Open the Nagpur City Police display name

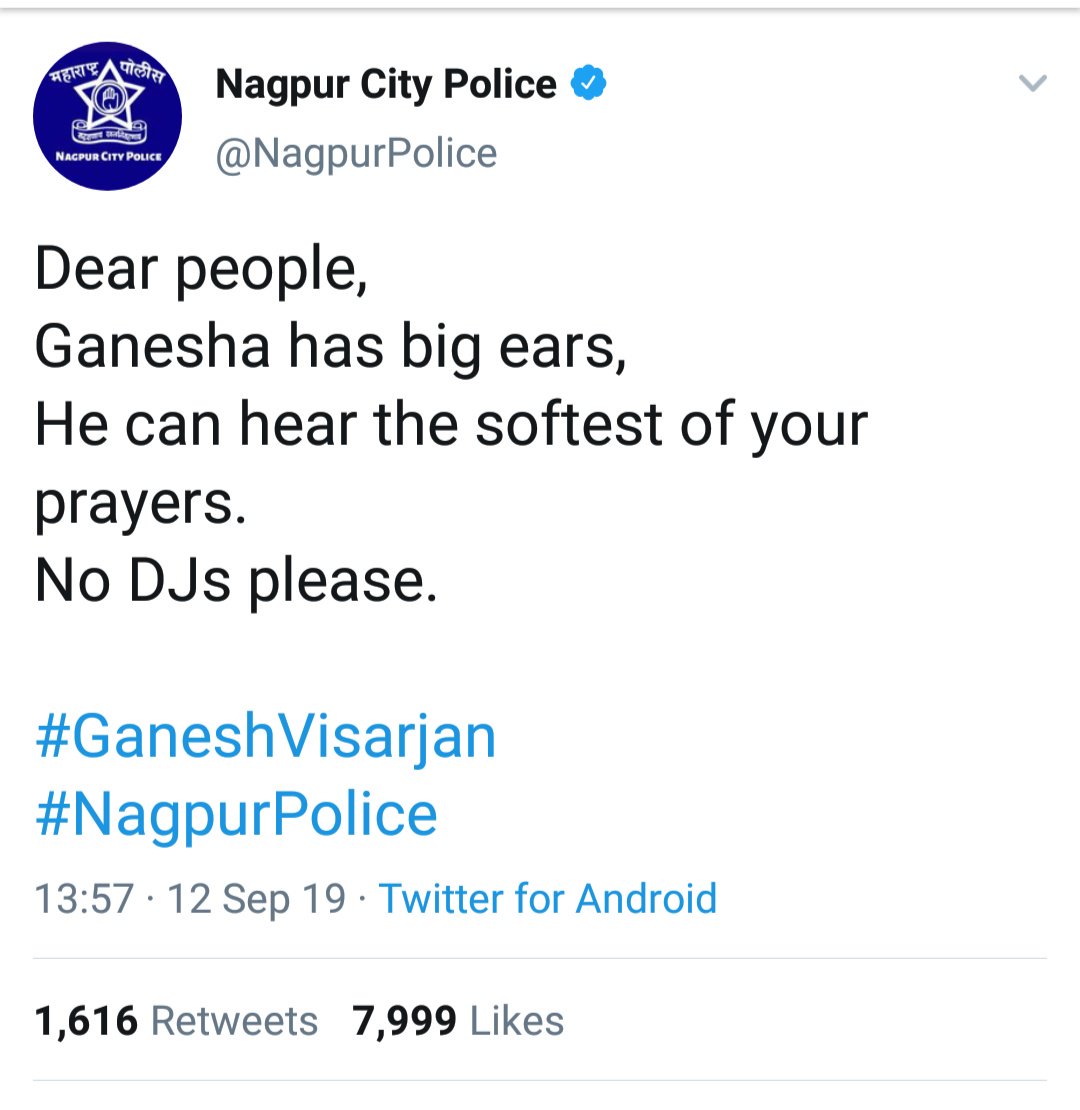[386, 84]
